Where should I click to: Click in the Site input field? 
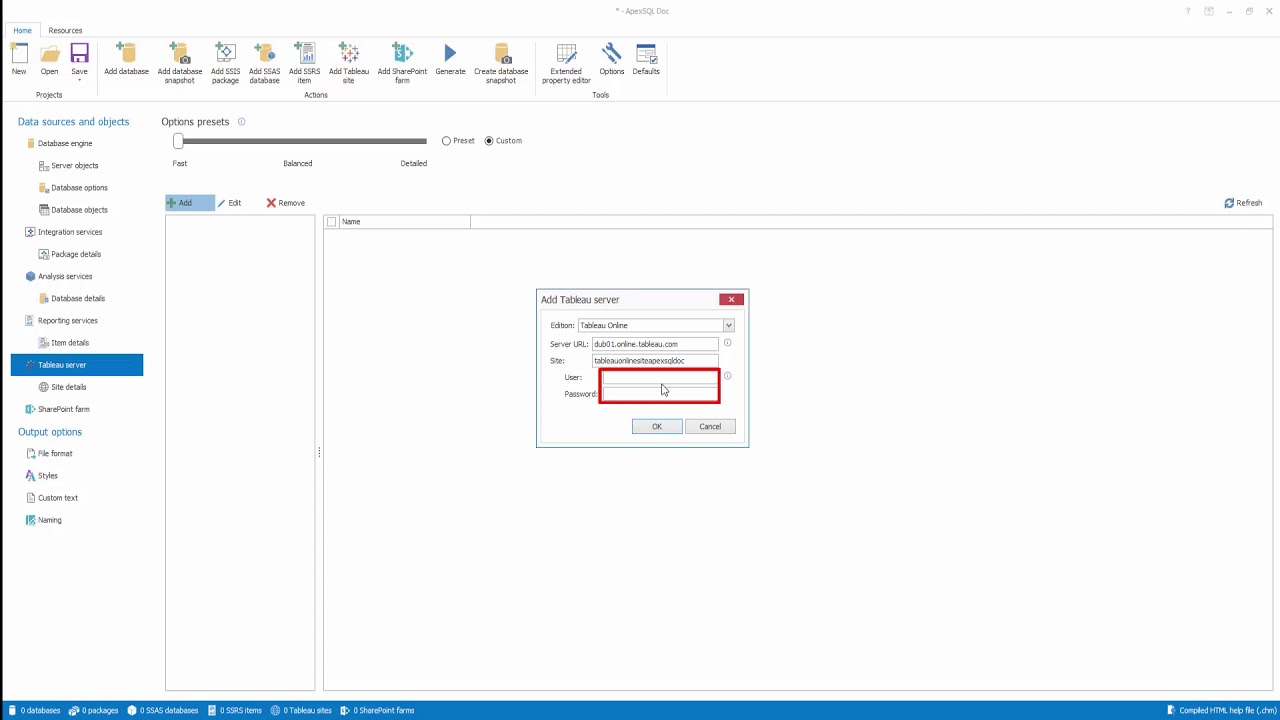(x=655, y=361)
